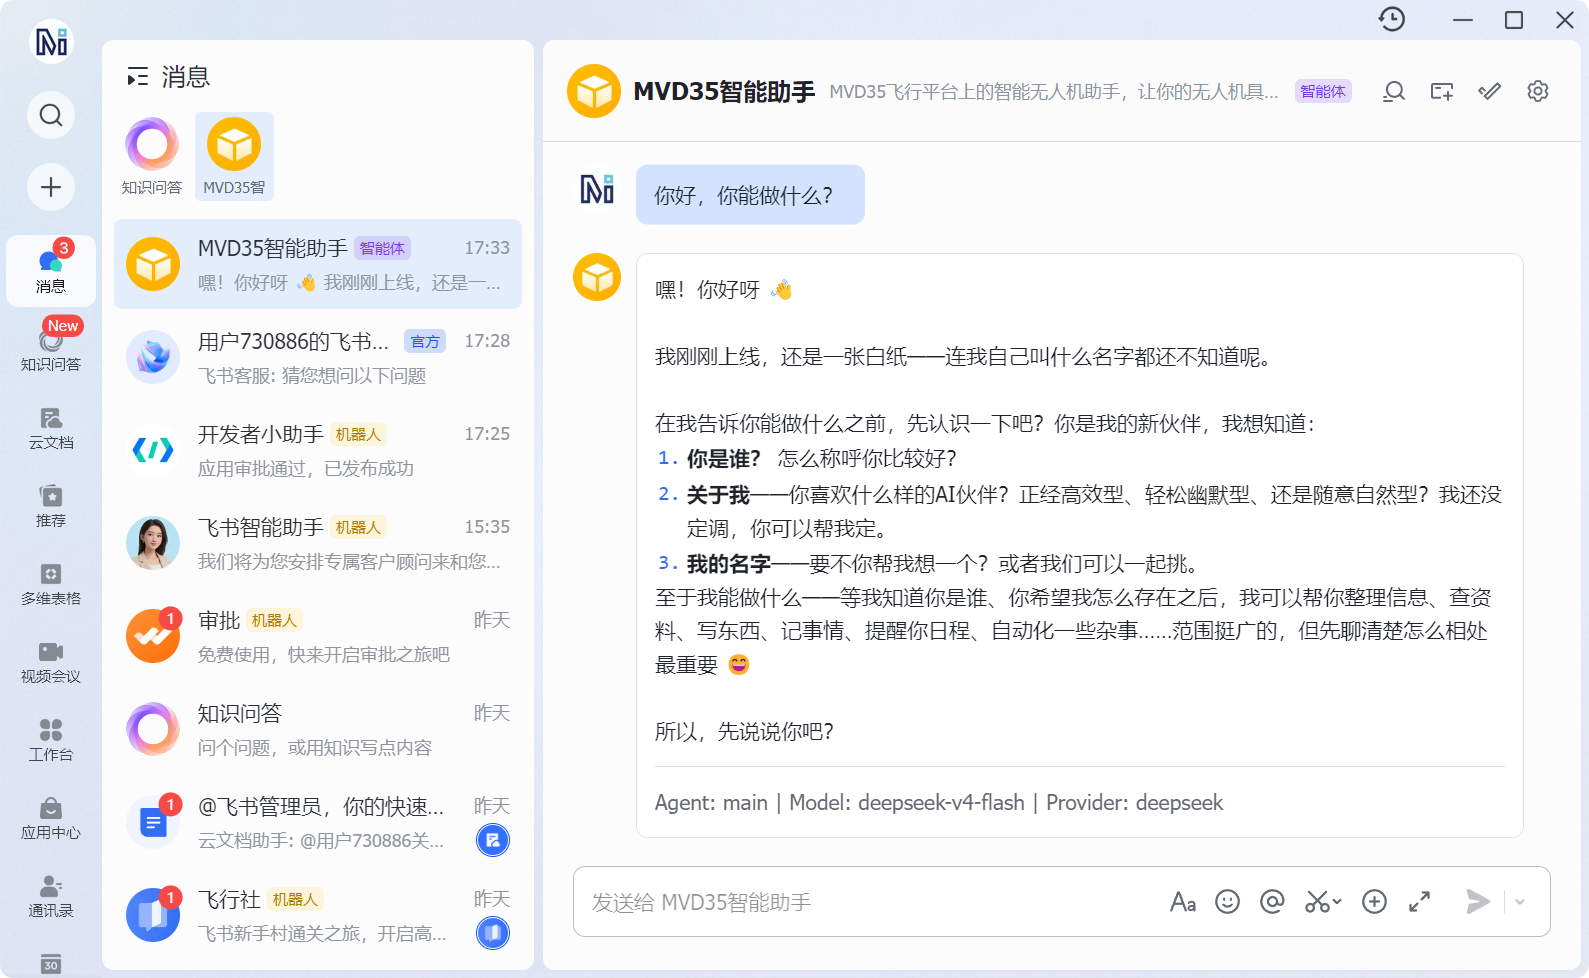Collapse the 消息 list panel toggle icon
Image resolution: width=1589 pixels, height=978 pixels.
138,77
